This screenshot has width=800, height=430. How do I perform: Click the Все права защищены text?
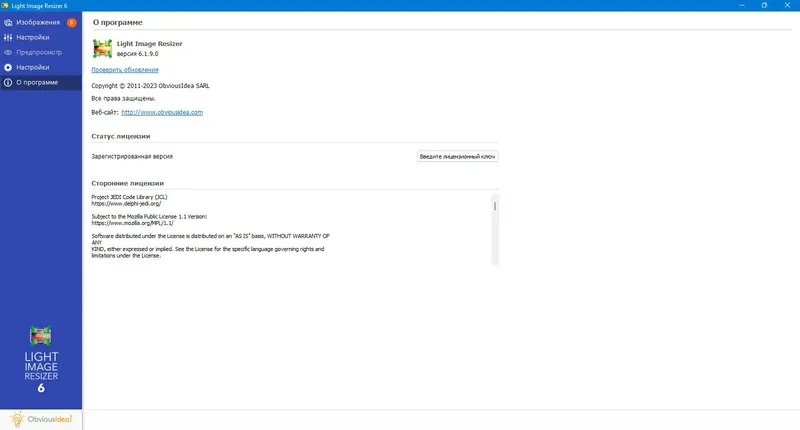[x=123, y=98]
